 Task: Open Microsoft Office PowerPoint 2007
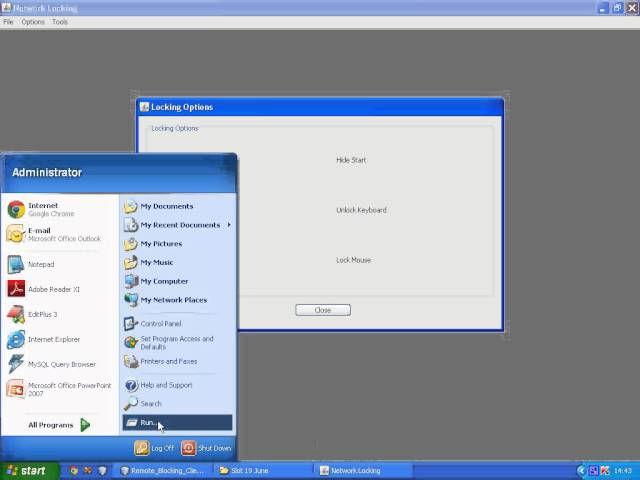point(59,389)
